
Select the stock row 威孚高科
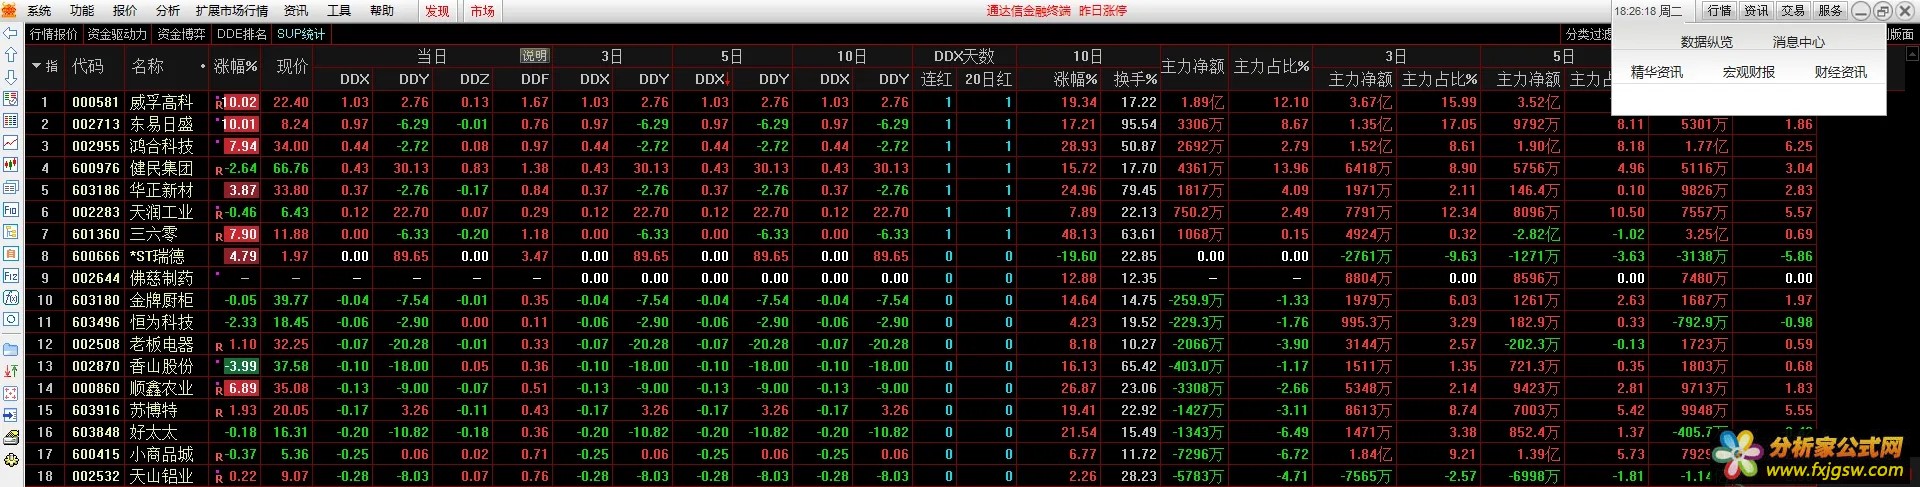[x=161, y=102]
